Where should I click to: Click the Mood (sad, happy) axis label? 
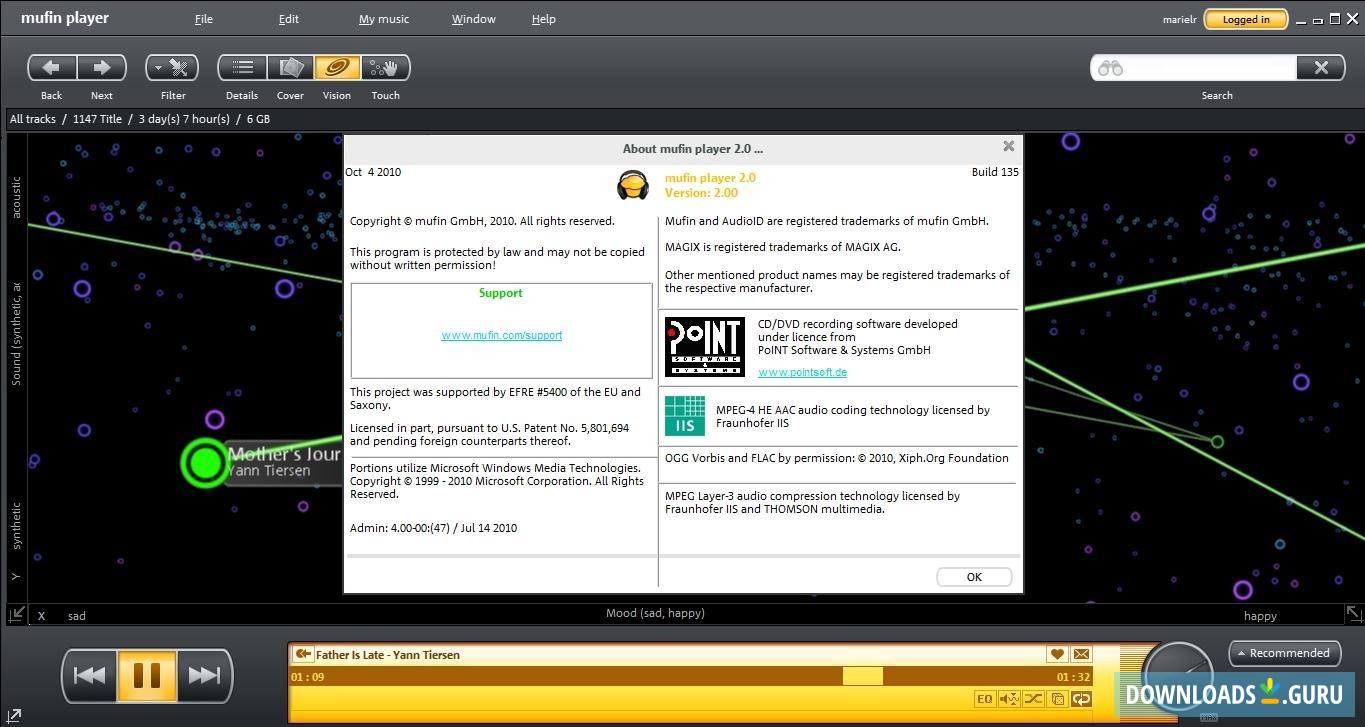[655, 613]
